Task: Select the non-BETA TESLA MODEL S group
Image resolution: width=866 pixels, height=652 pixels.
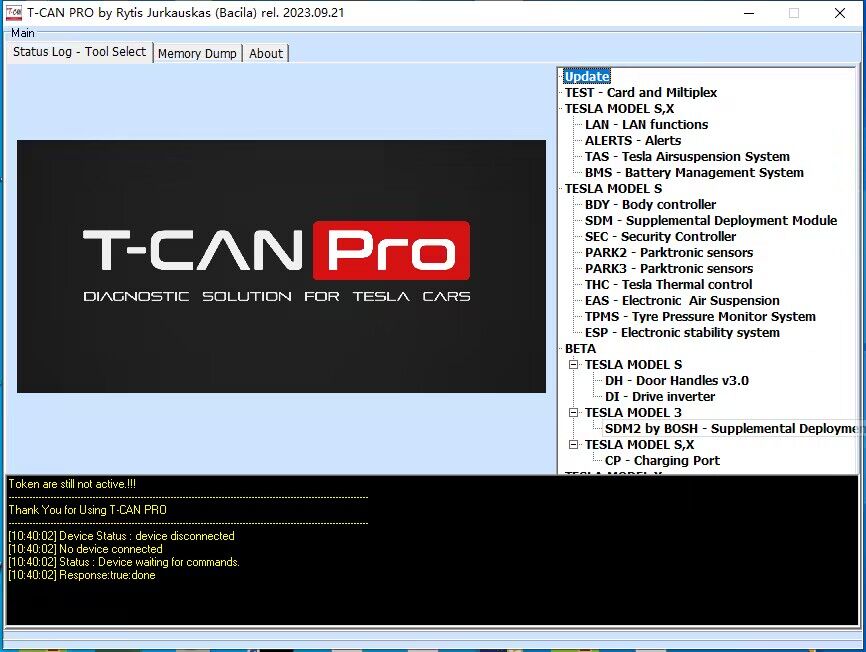Action: point(613,188)
